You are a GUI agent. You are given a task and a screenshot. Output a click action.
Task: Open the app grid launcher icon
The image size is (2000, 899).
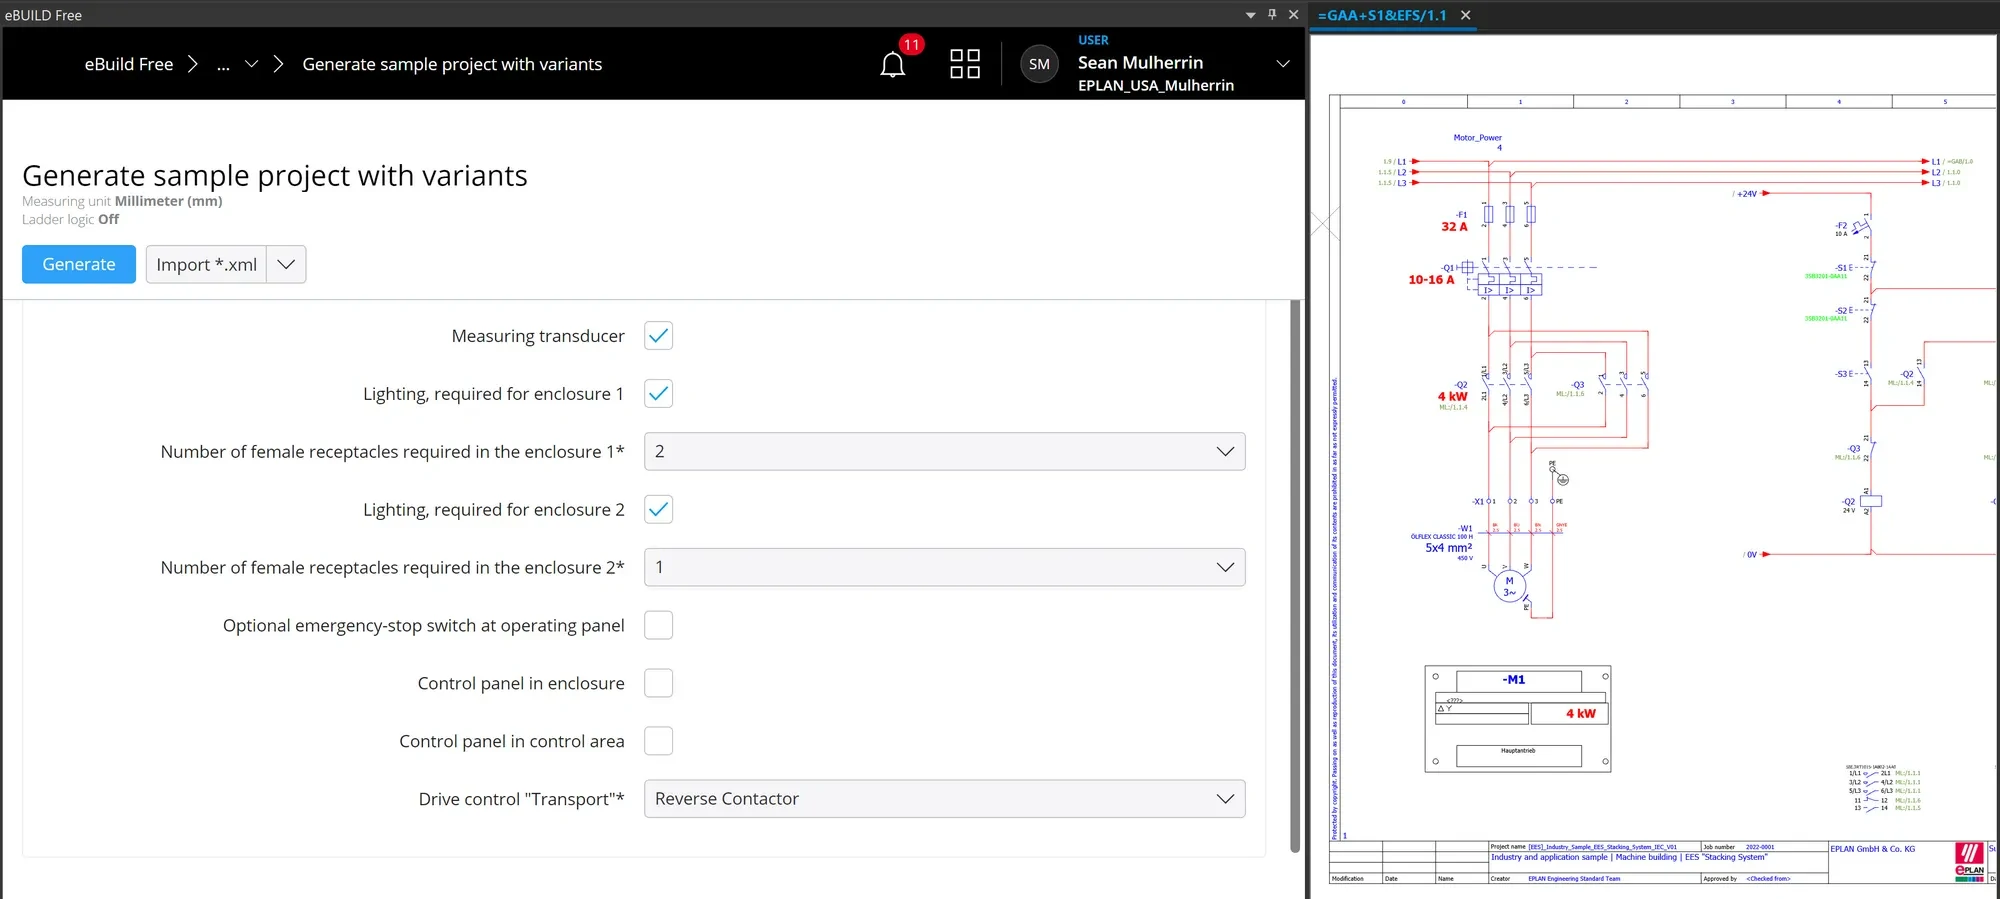965,64
